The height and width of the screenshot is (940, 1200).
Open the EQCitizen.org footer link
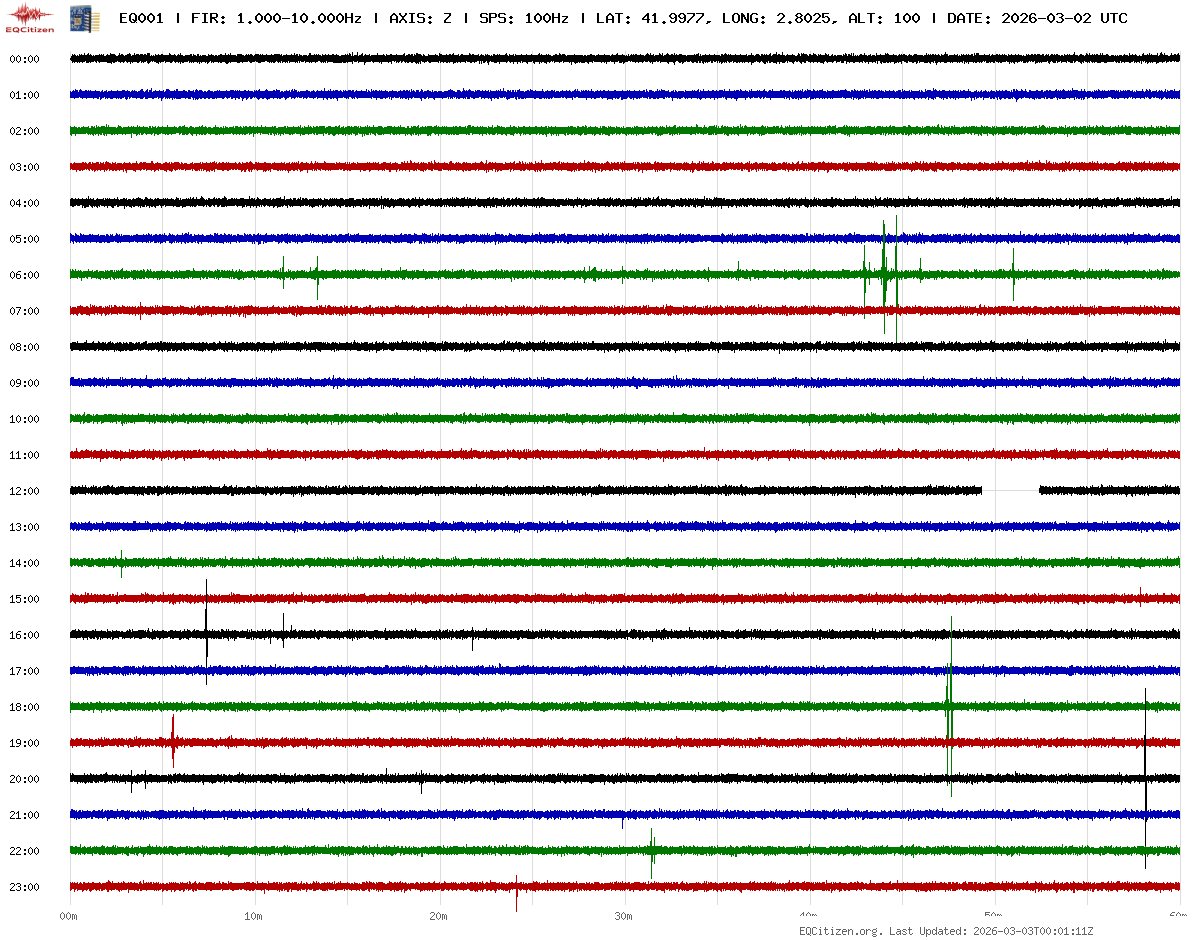pos(841,931)
